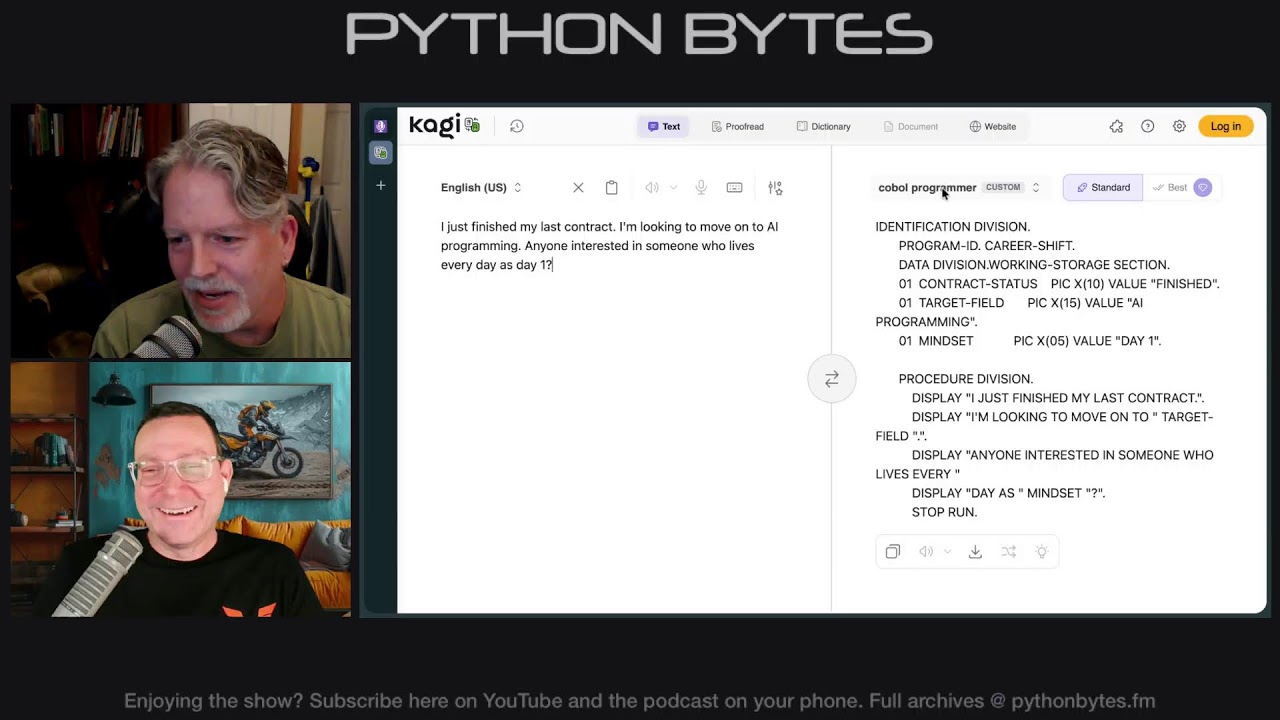Click the Log in button

tap(1225, 126)
